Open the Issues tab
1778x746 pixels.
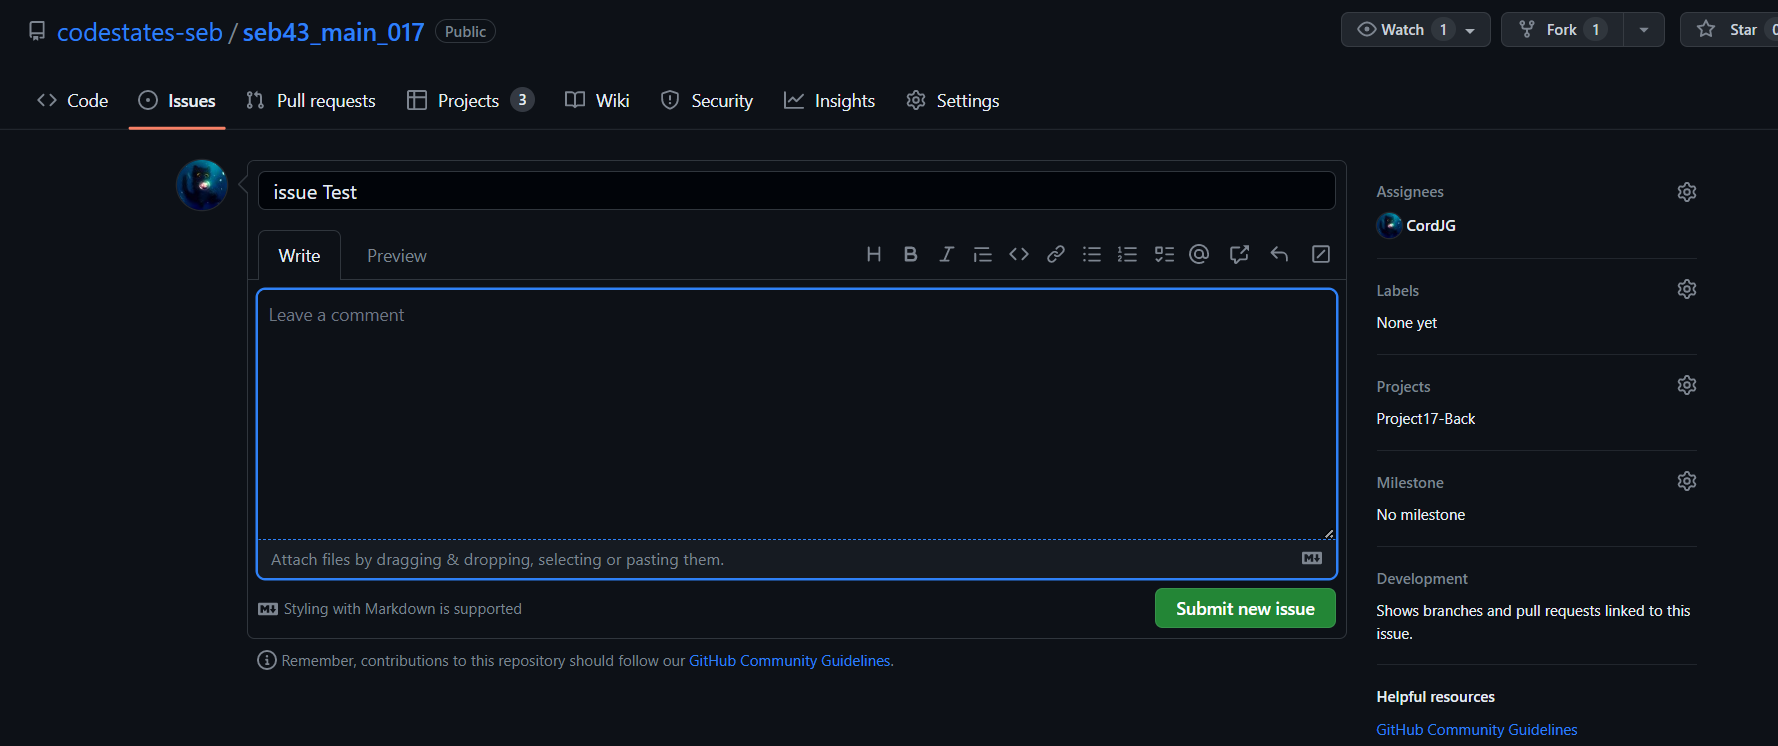click(177, 100)
